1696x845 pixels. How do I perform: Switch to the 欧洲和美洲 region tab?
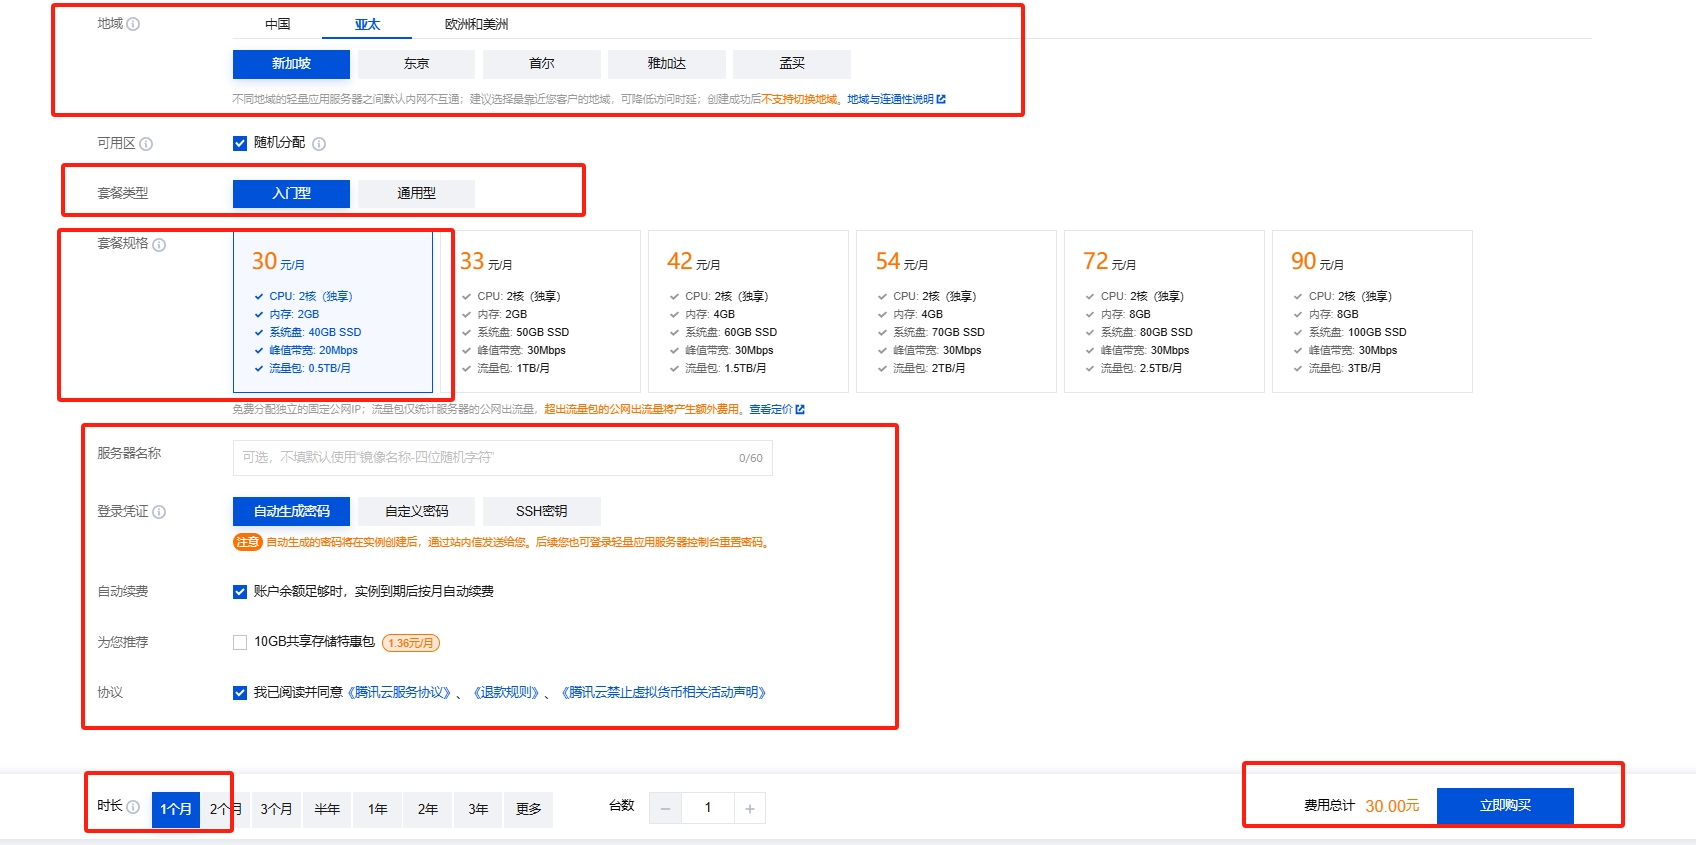[x=476, y=24]
